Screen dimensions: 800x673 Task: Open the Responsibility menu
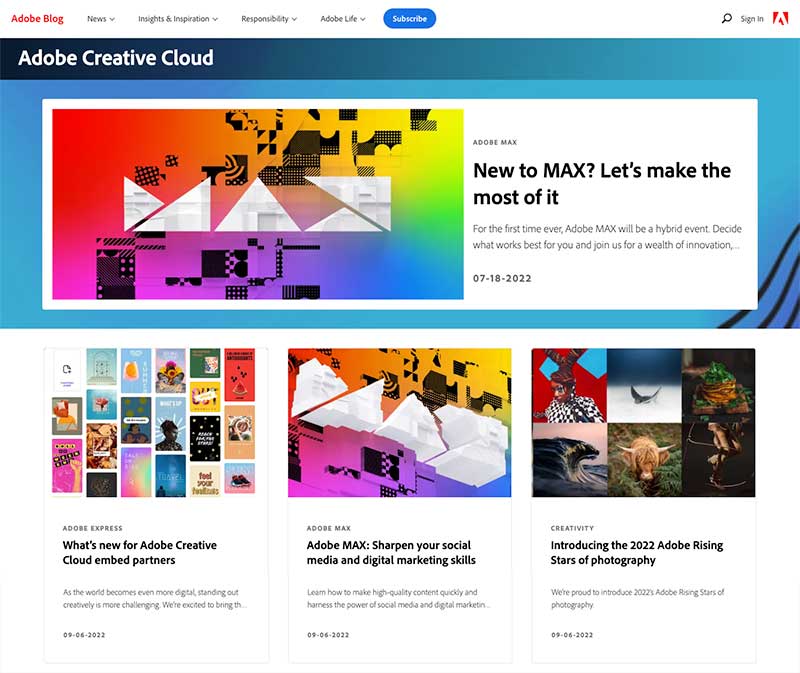point(269,19)
